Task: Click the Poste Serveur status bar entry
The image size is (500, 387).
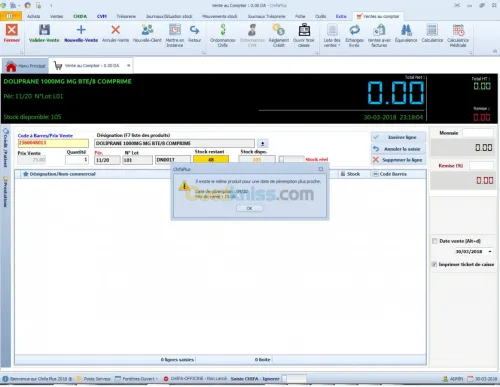Action: (x=94, y=379)
